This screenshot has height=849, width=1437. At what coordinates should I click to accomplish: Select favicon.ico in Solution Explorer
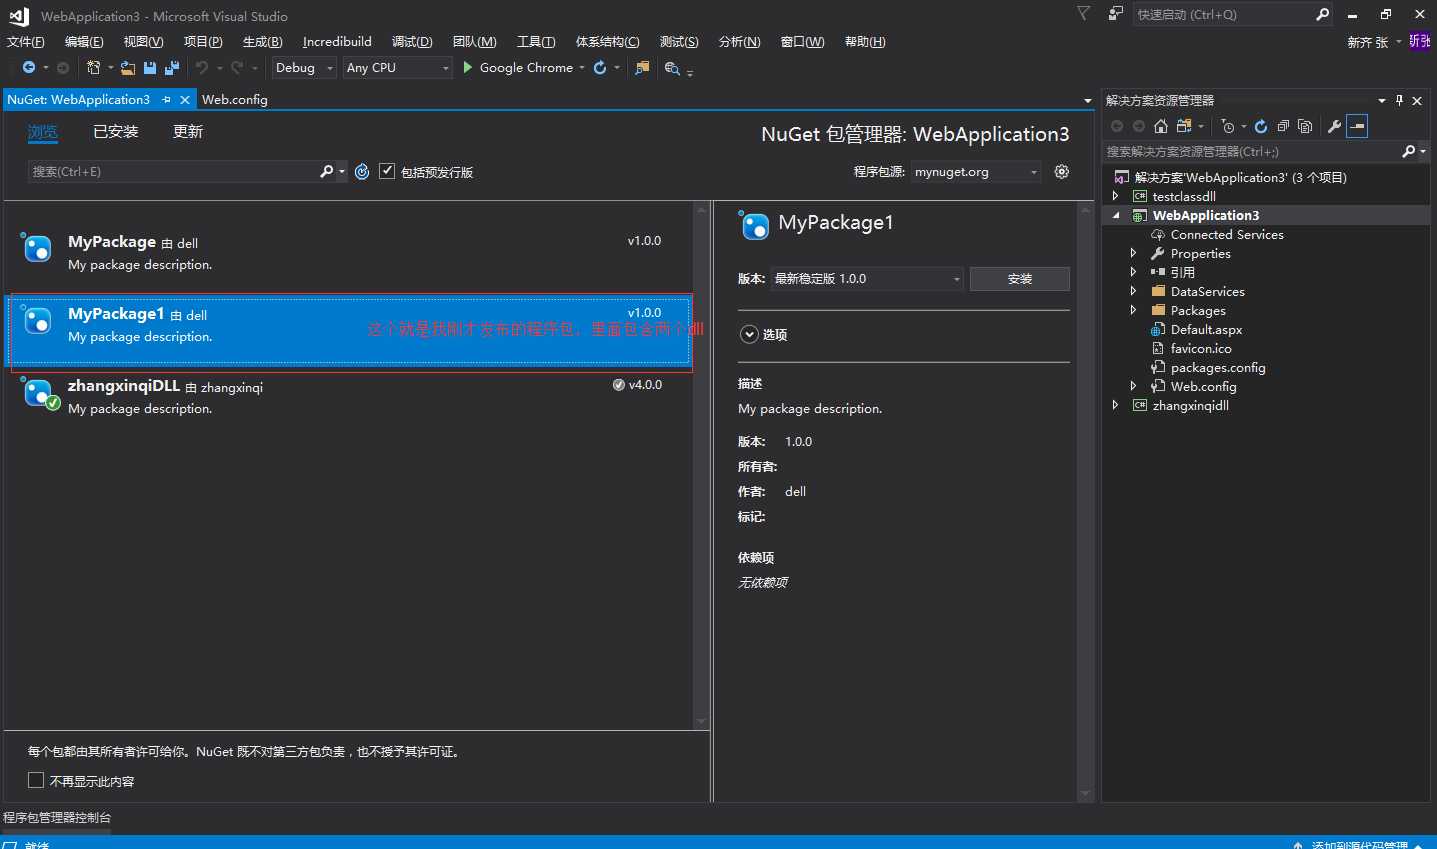tap(1201, 348)
